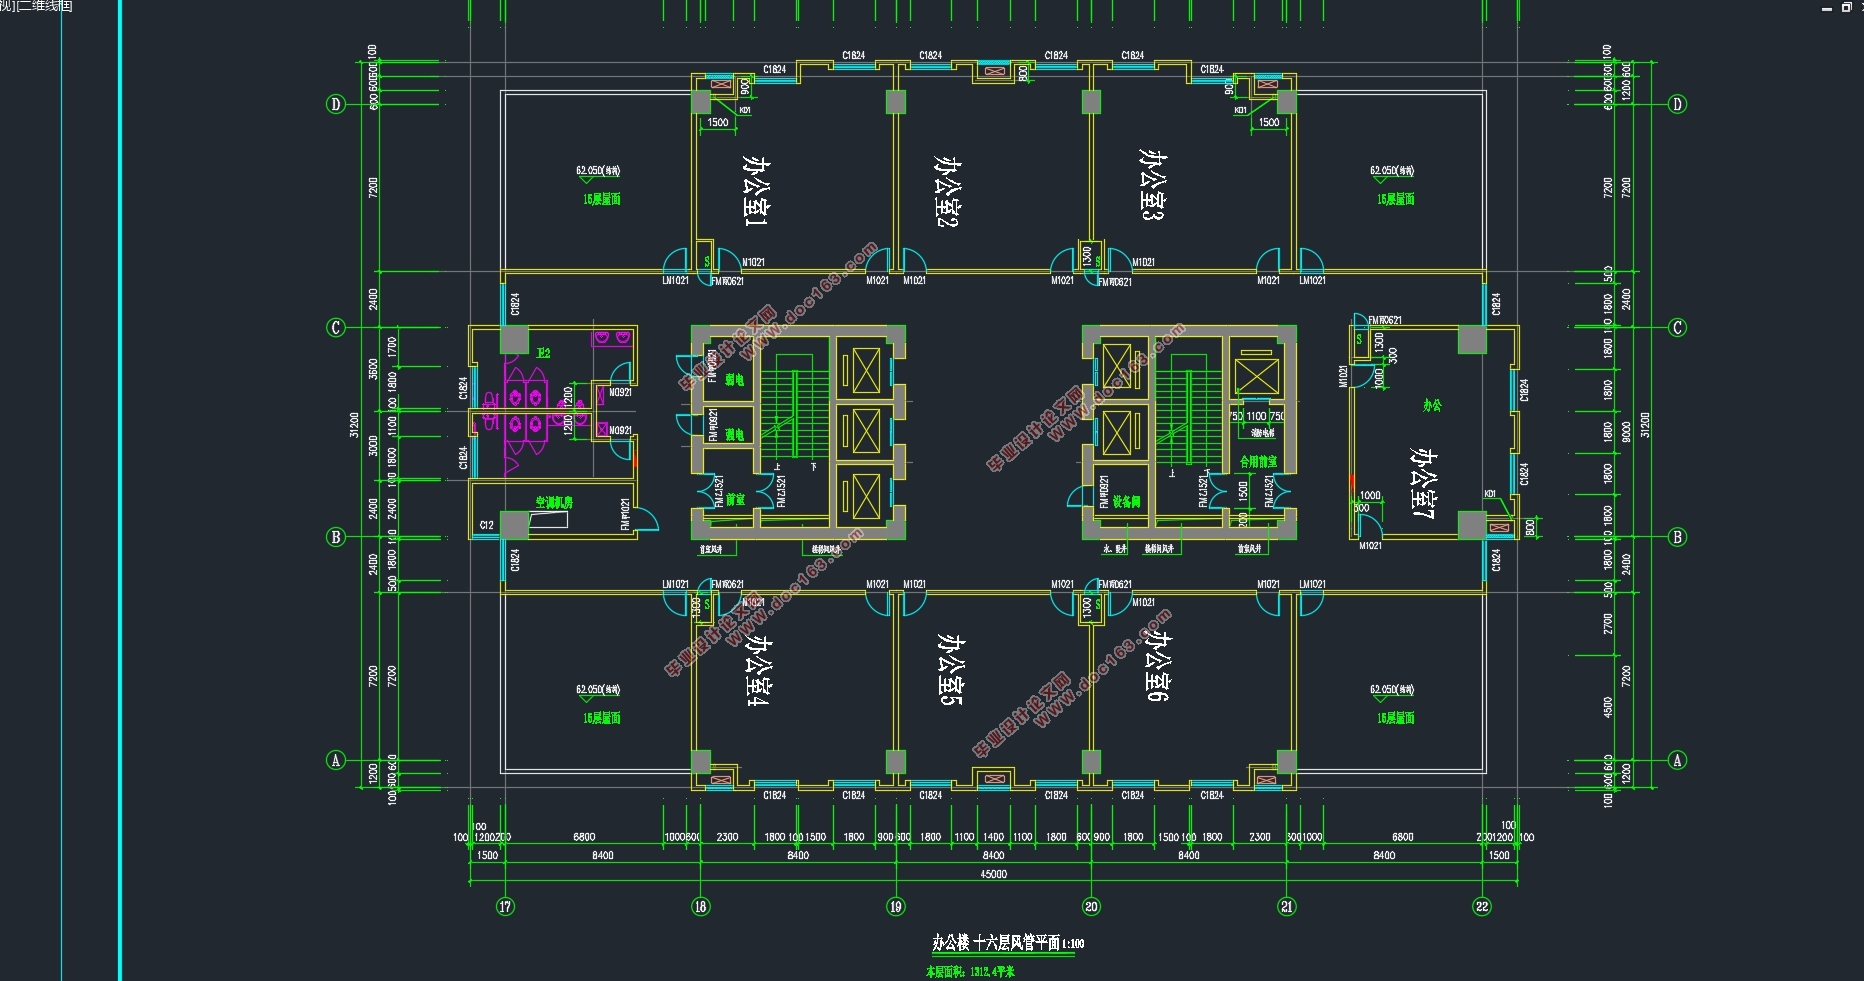Select the 办公室5 room label
1864x981 pixels.
point(951,668)
